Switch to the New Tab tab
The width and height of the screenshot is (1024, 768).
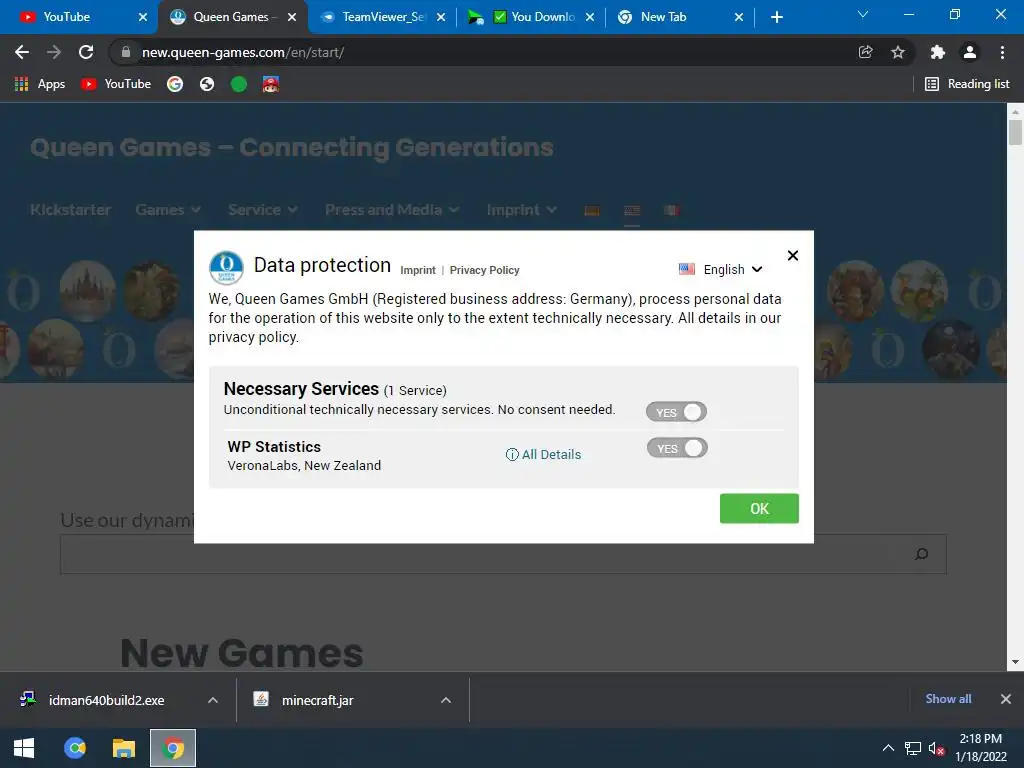pyautogui.click(x=679, y=17)
